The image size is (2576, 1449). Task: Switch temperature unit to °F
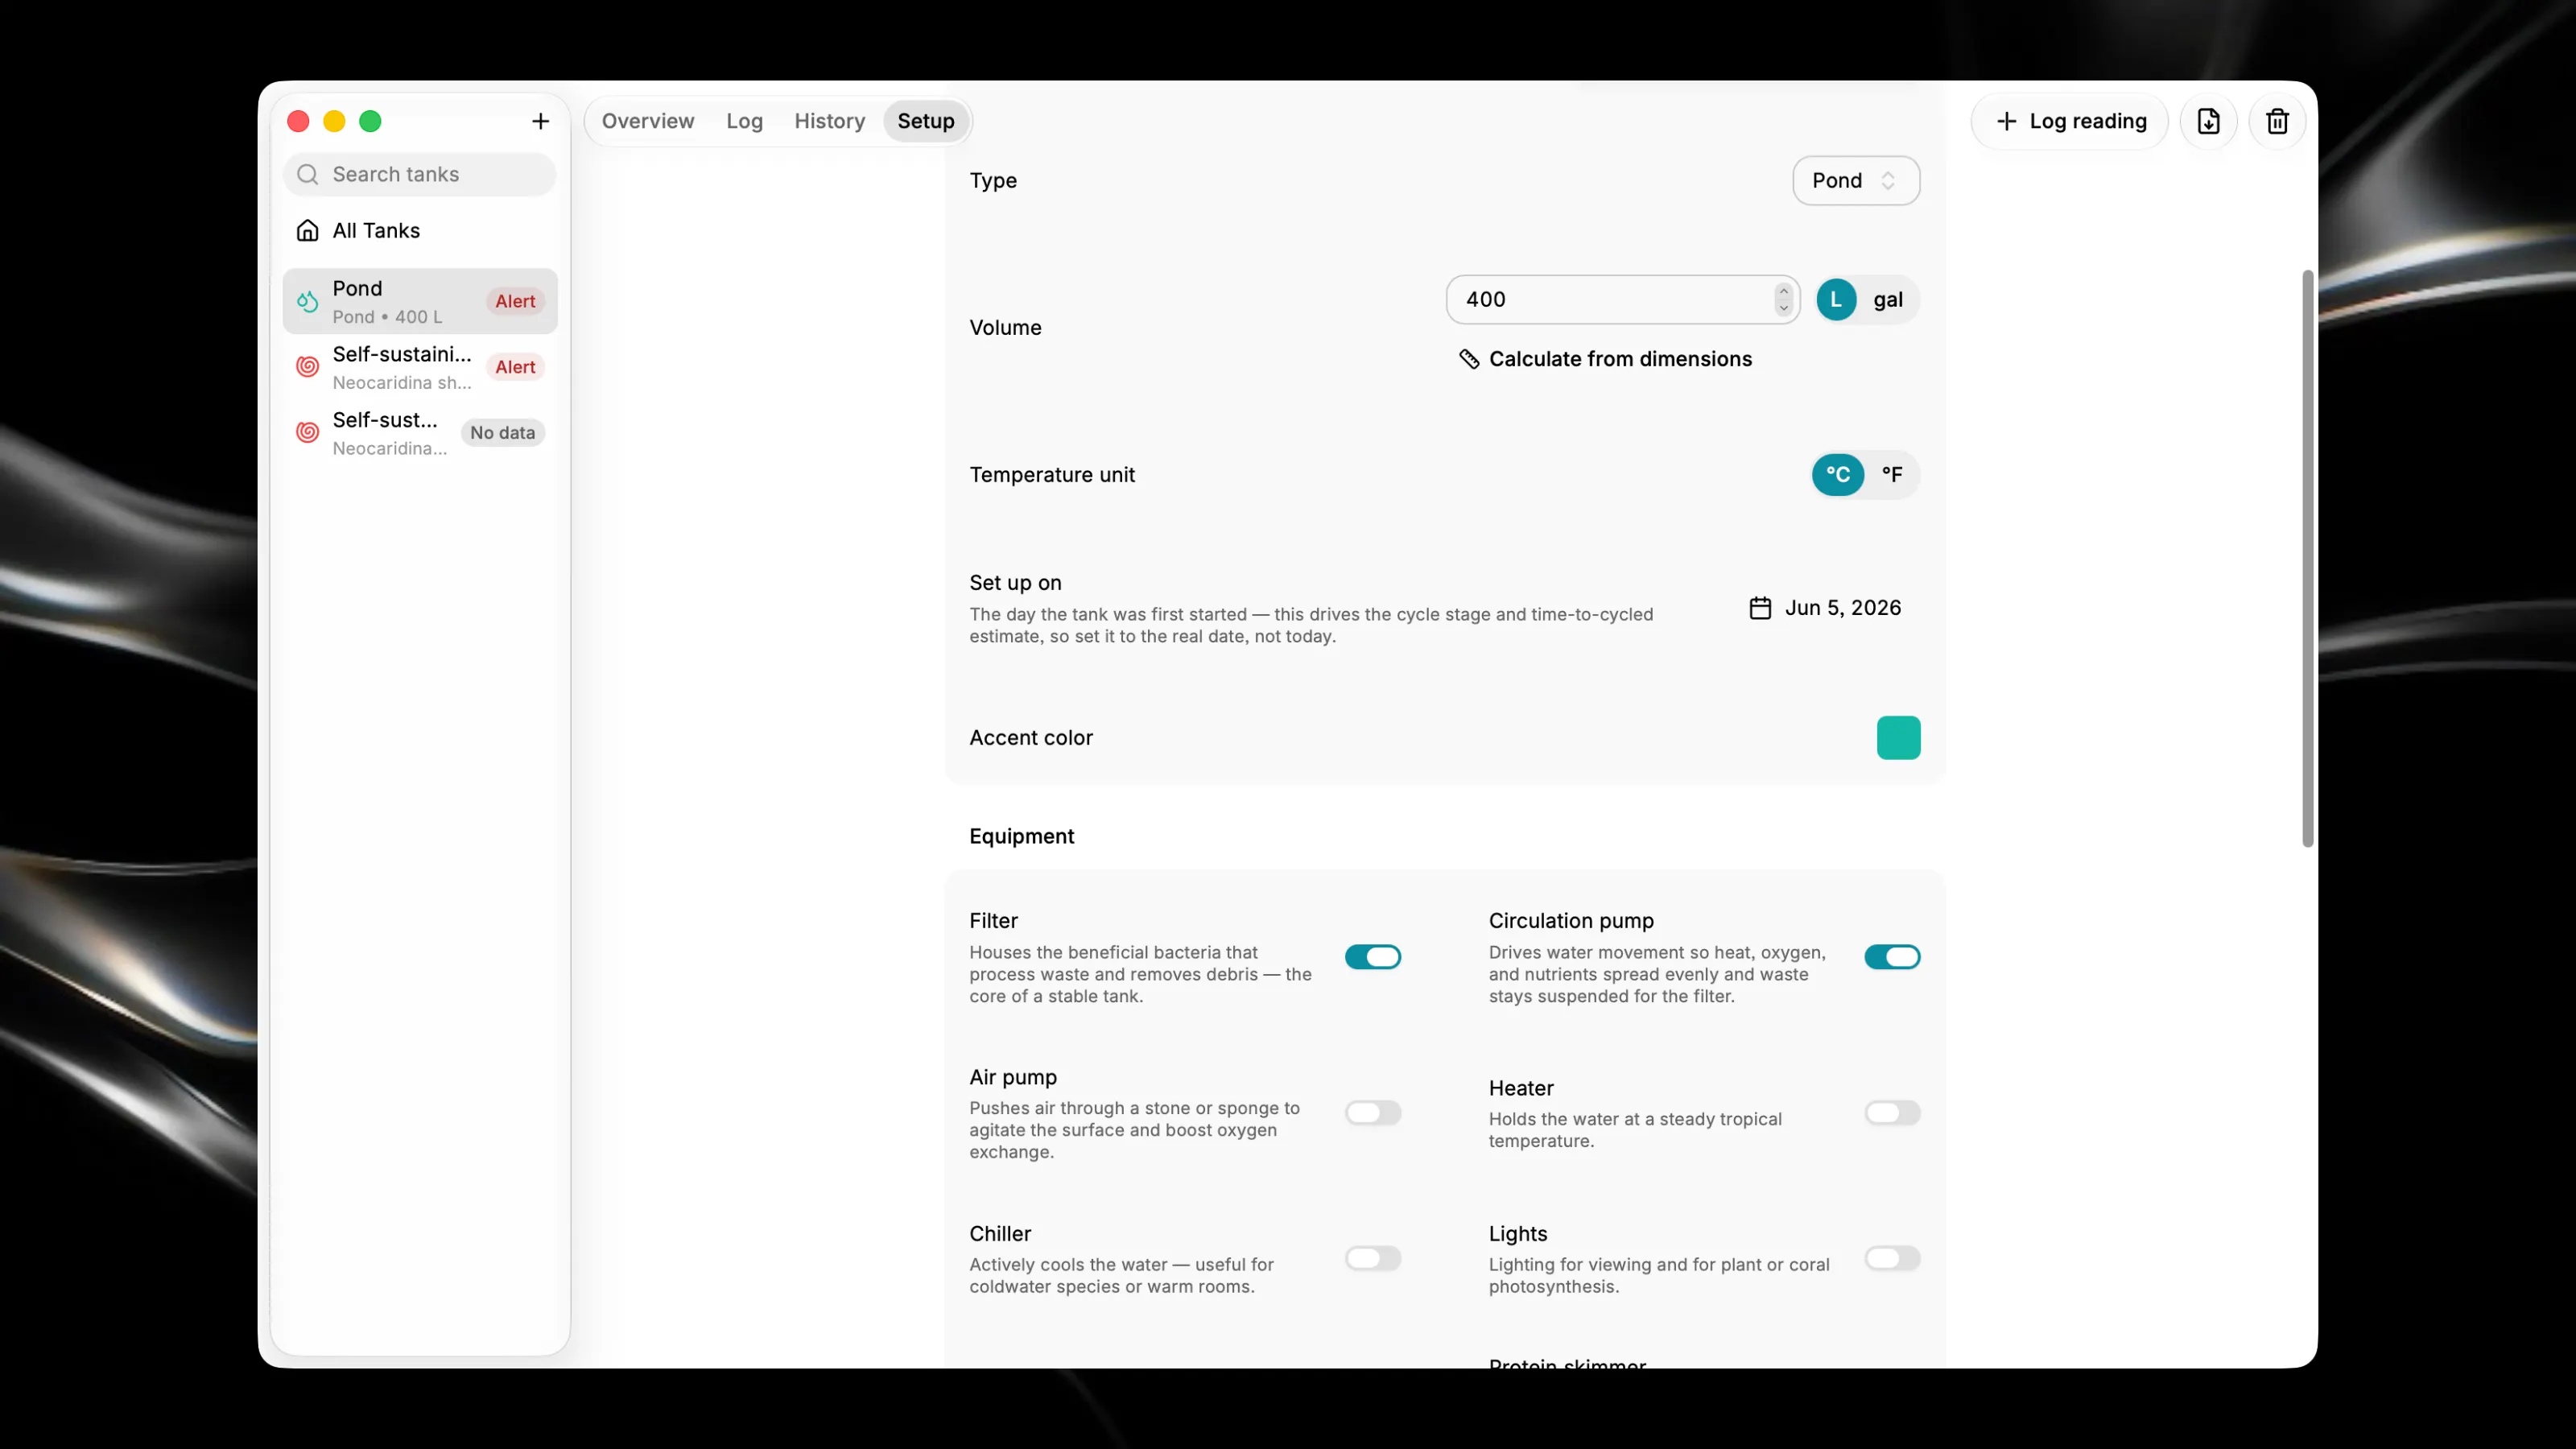point(1892,475)
